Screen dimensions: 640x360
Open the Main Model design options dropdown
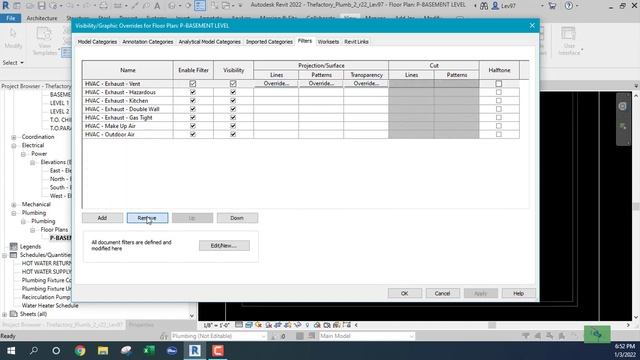[x=367, y=336]
